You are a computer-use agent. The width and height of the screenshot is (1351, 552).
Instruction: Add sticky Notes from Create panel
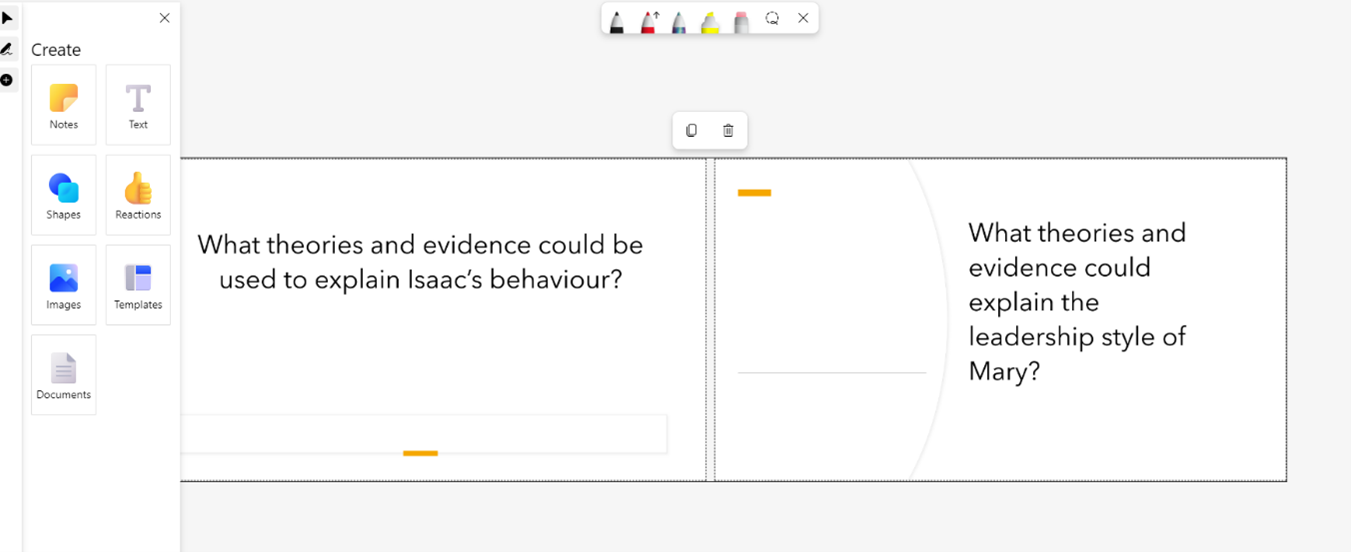[64, 105]
